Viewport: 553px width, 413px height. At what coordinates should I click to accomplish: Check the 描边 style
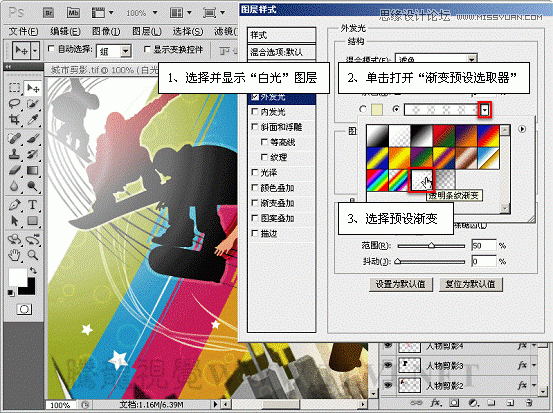[x=255, y=233]
